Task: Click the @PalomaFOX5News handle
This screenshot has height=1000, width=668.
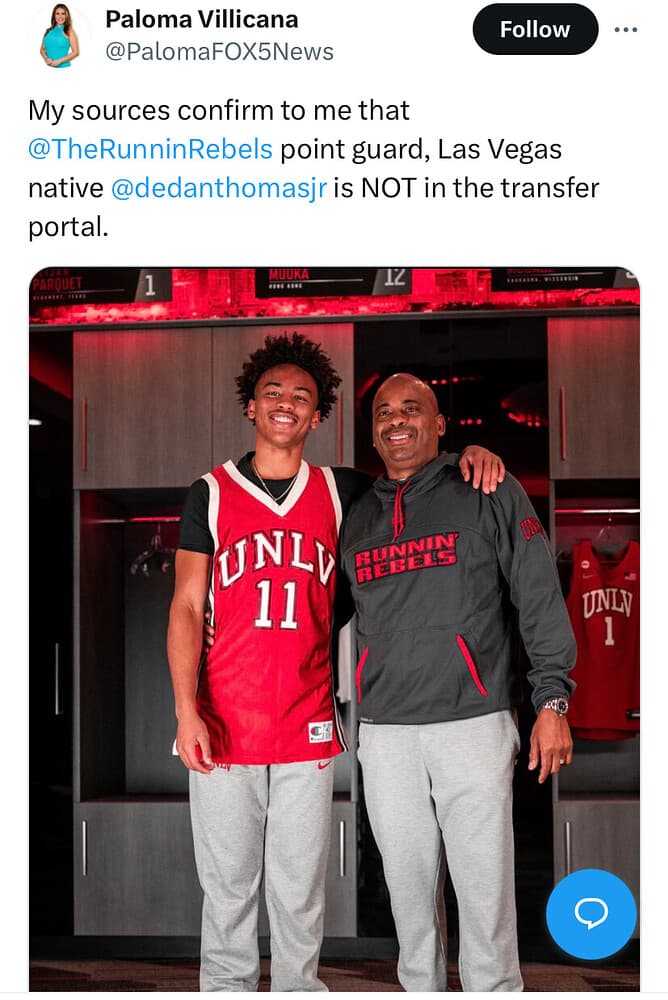Action: (219, 52)
